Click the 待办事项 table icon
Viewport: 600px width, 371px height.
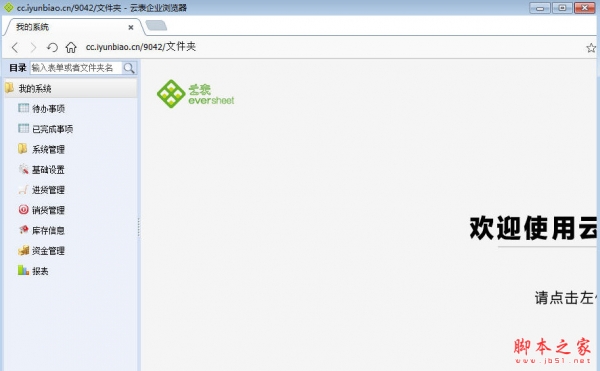coord(23,108)
